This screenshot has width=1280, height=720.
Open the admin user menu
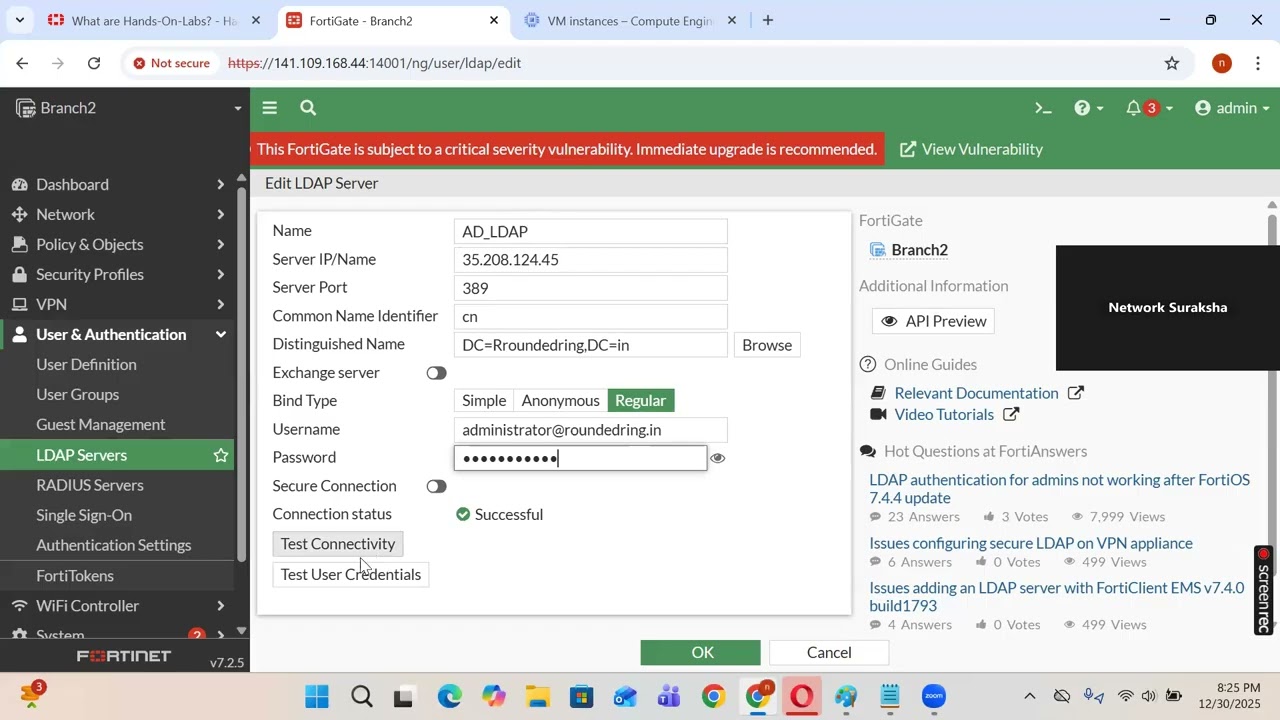point(1232,108)
